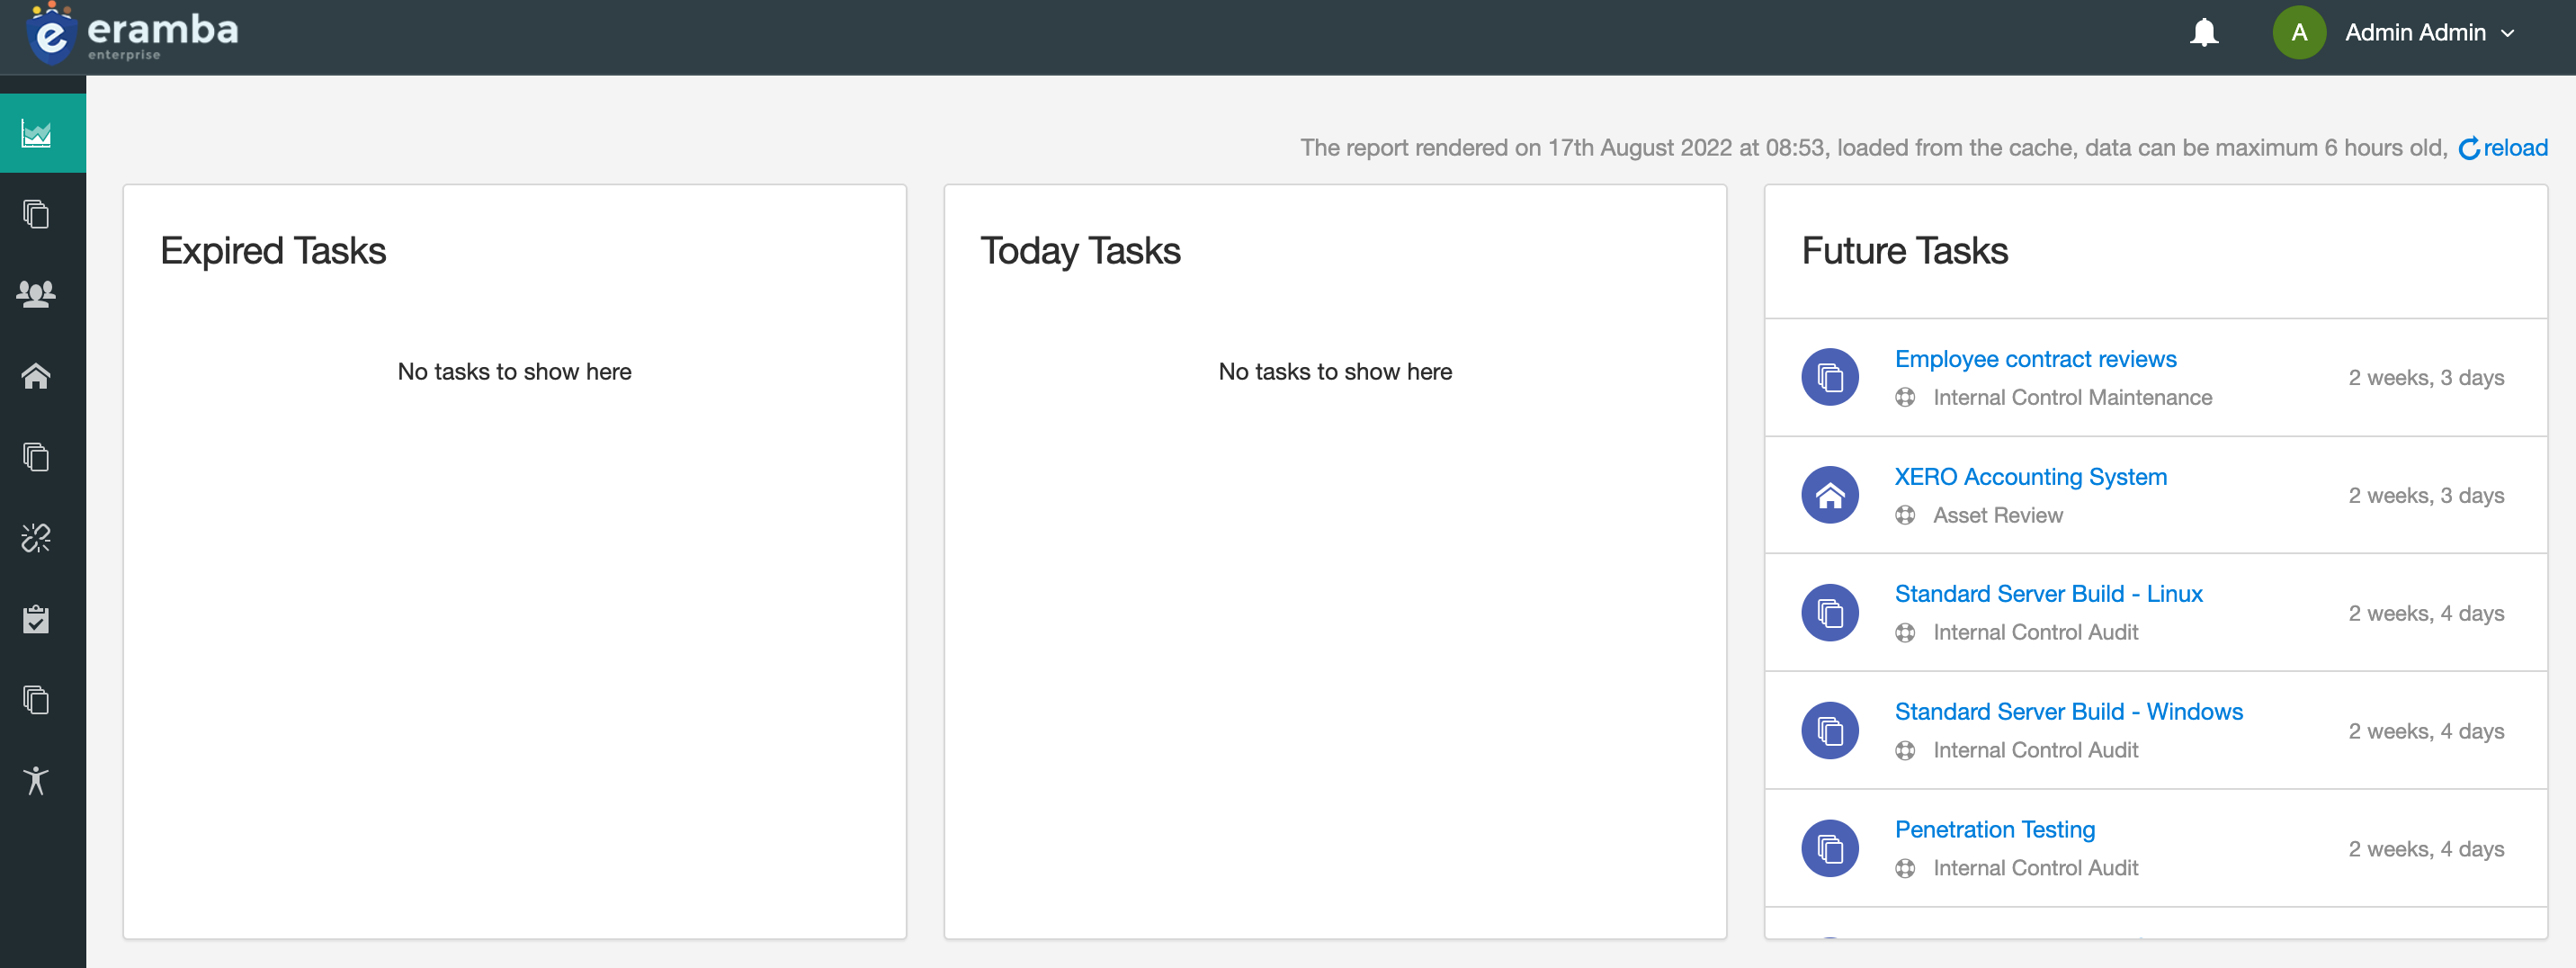Click the globe icon next to Asset Review
This screenshot has width=2576, height=968.
pos(1906,515)
